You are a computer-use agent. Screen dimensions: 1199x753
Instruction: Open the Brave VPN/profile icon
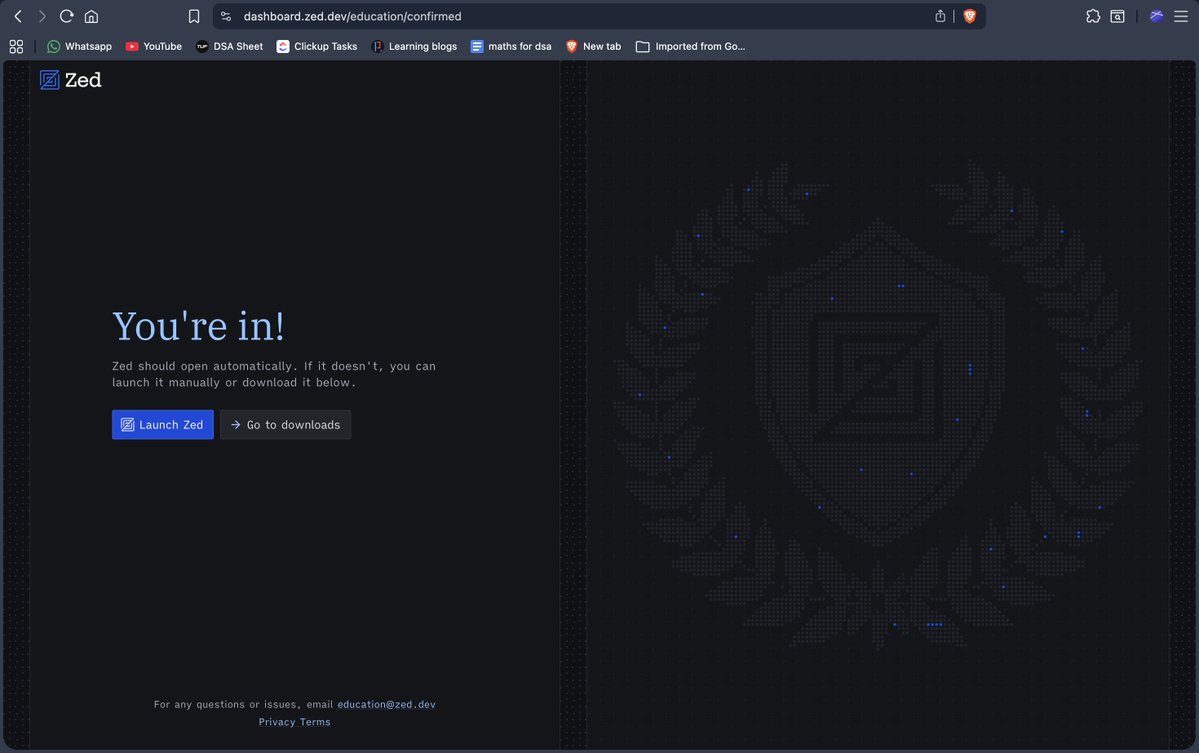click(x=1156, y=16)
